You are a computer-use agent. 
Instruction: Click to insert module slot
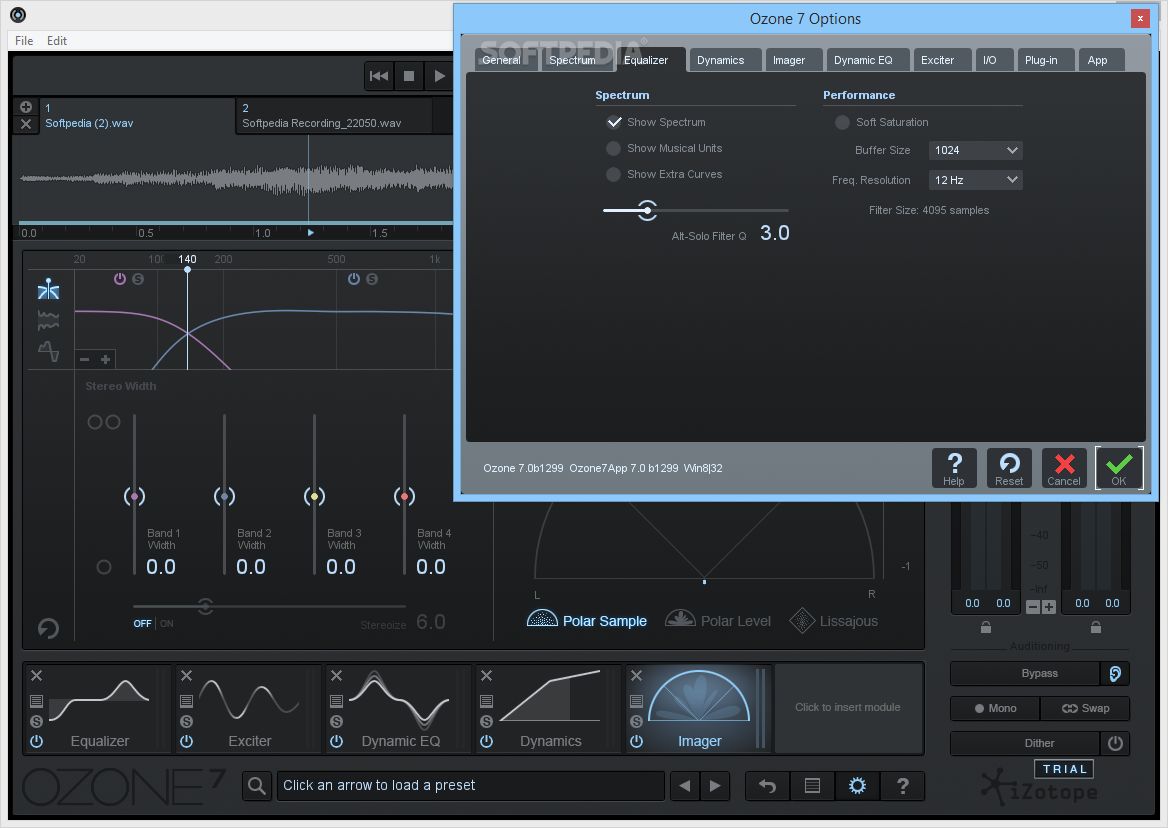tap(848, 707)
